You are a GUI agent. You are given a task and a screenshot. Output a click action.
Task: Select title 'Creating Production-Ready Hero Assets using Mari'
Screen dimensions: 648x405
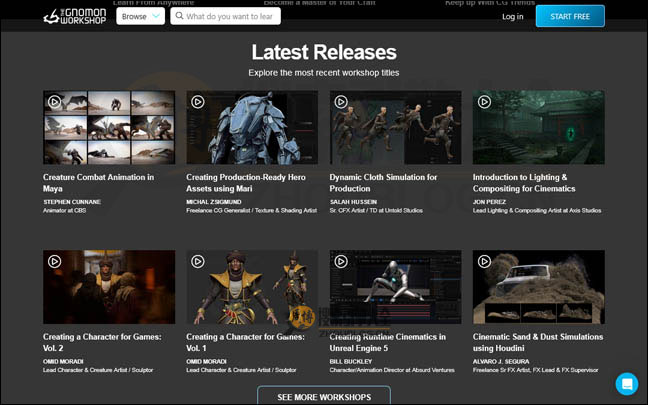click(246, 183)
